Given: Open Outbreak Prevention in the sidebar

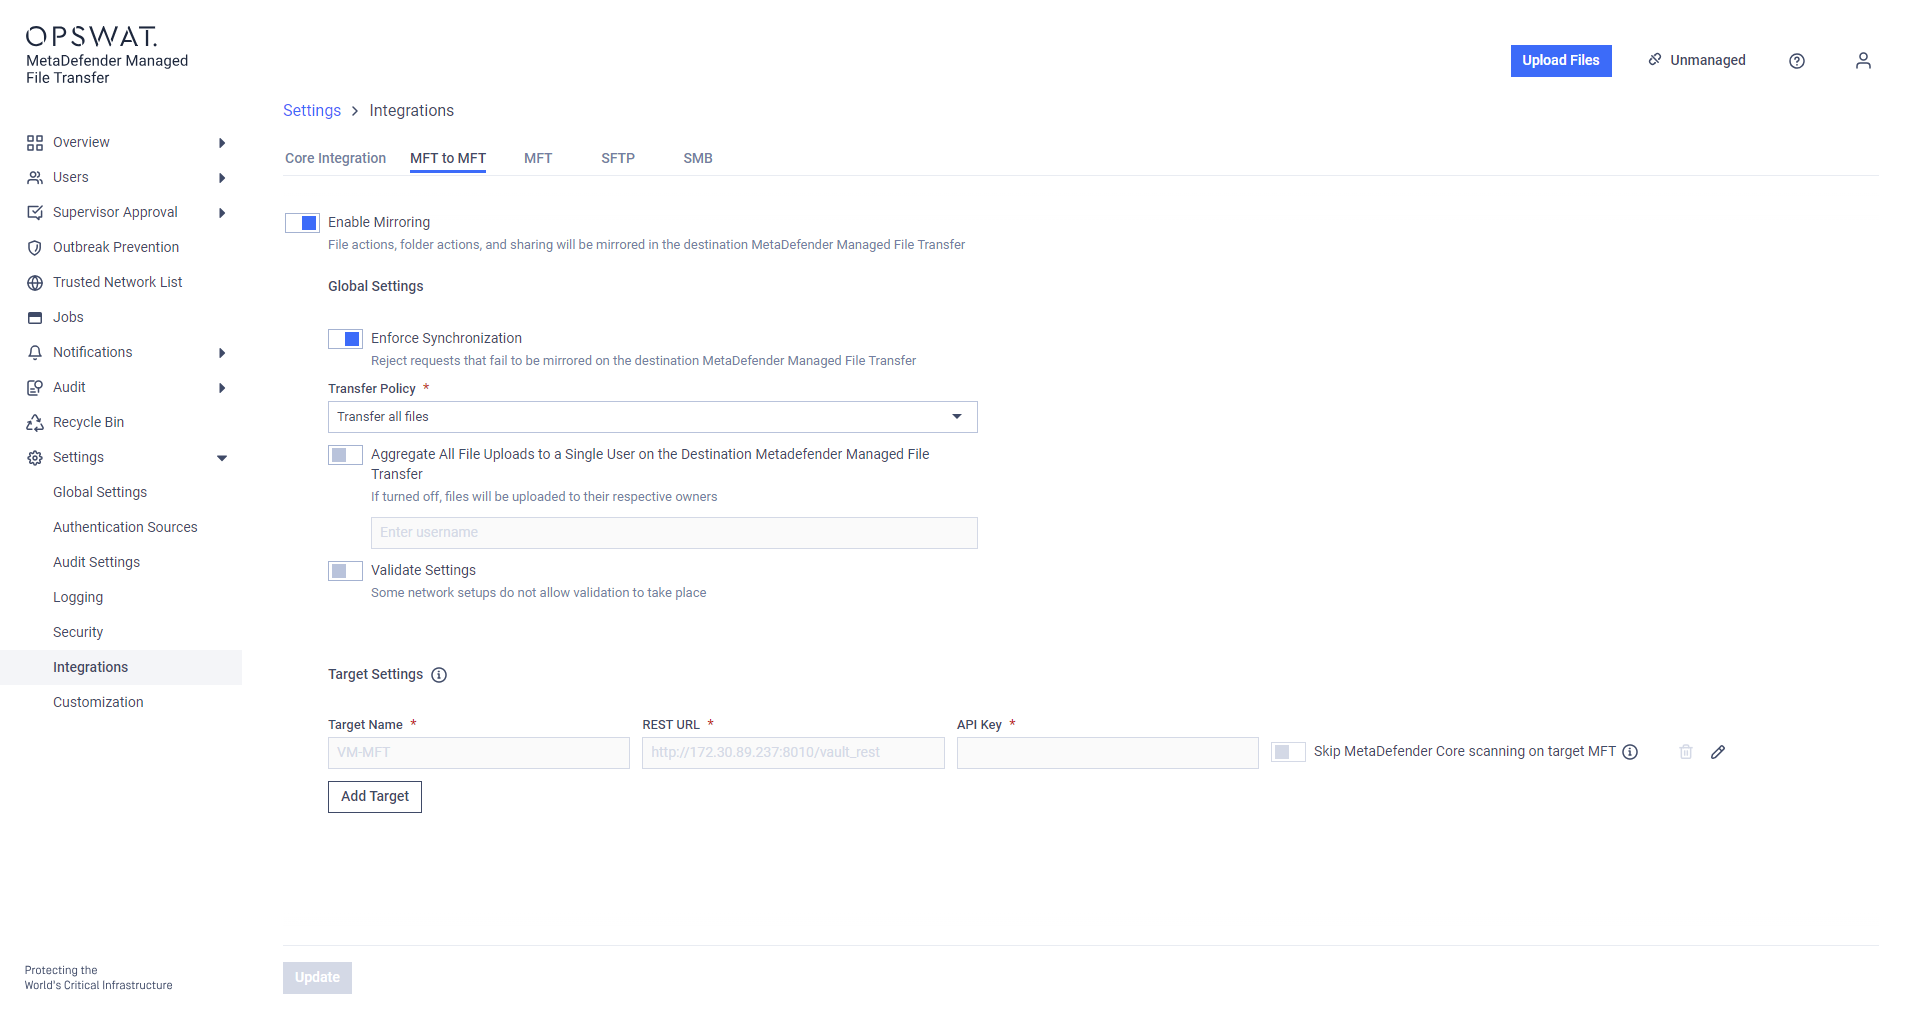Looking at the screenshot, I should tap(116, 247).
